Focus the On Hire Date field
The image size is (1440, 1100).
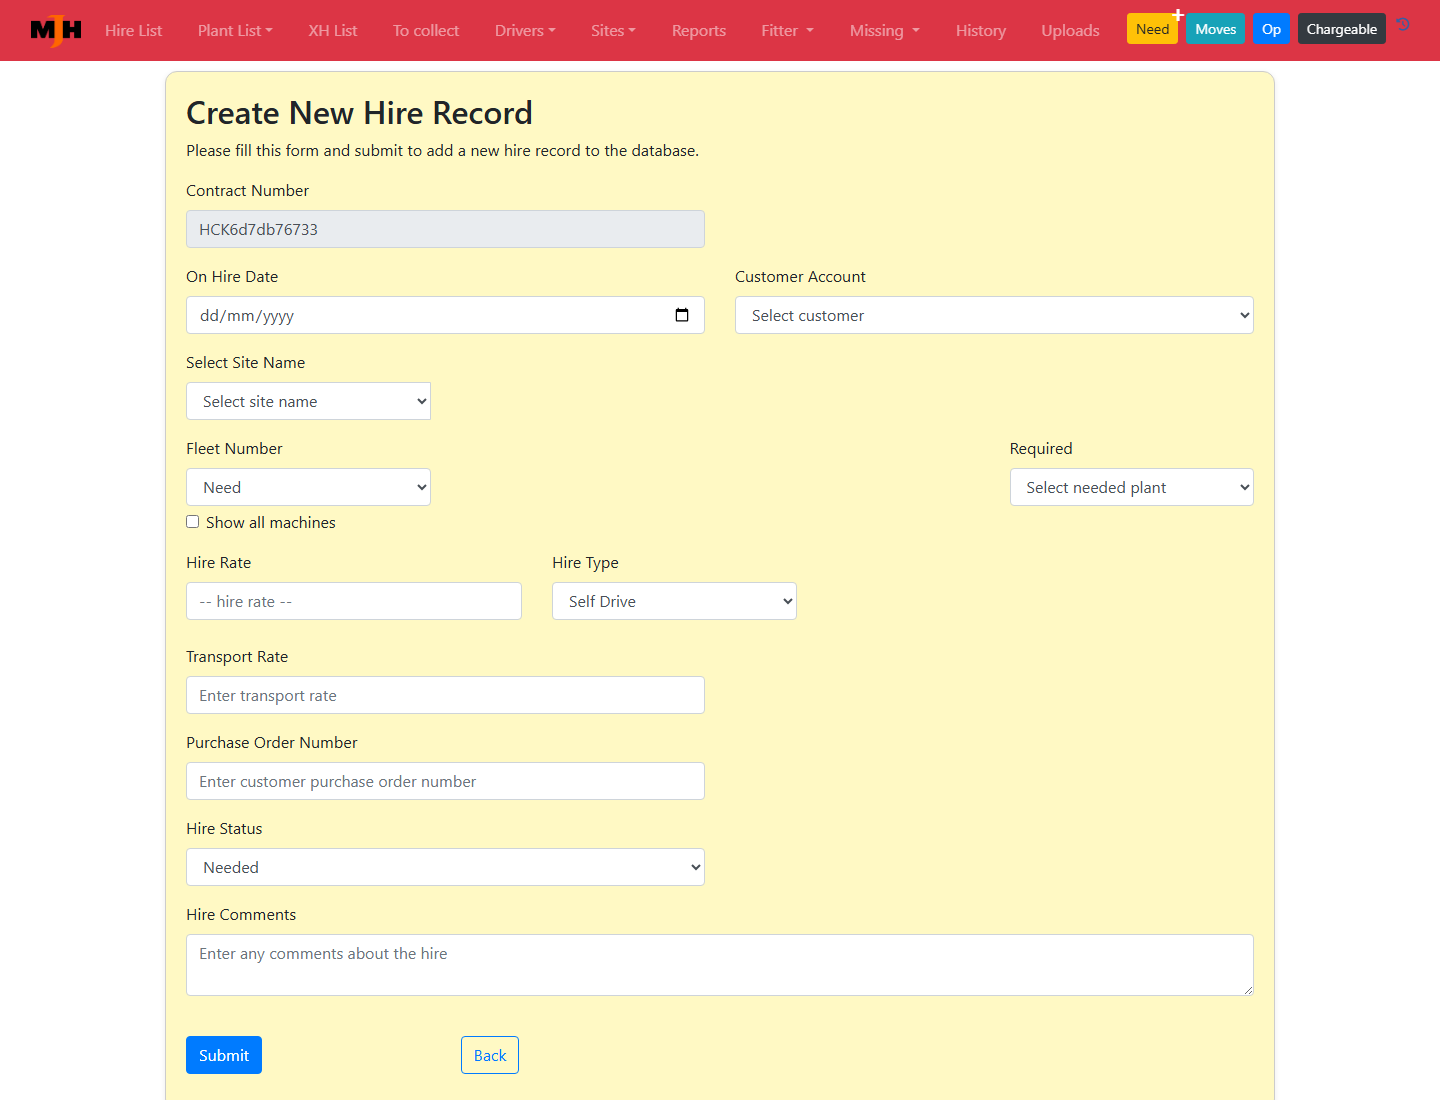445,315
